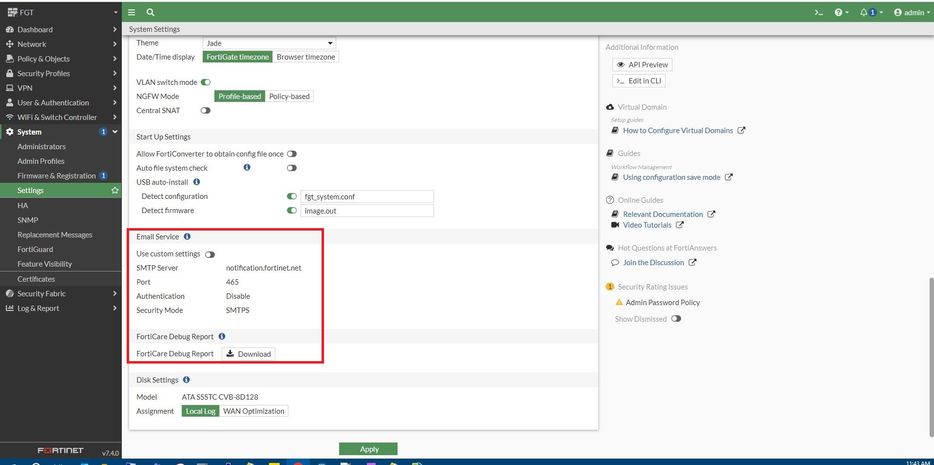Toggle Detect configuration switch
Viewport: 934px width, 465px height.
tap(291, 196)
